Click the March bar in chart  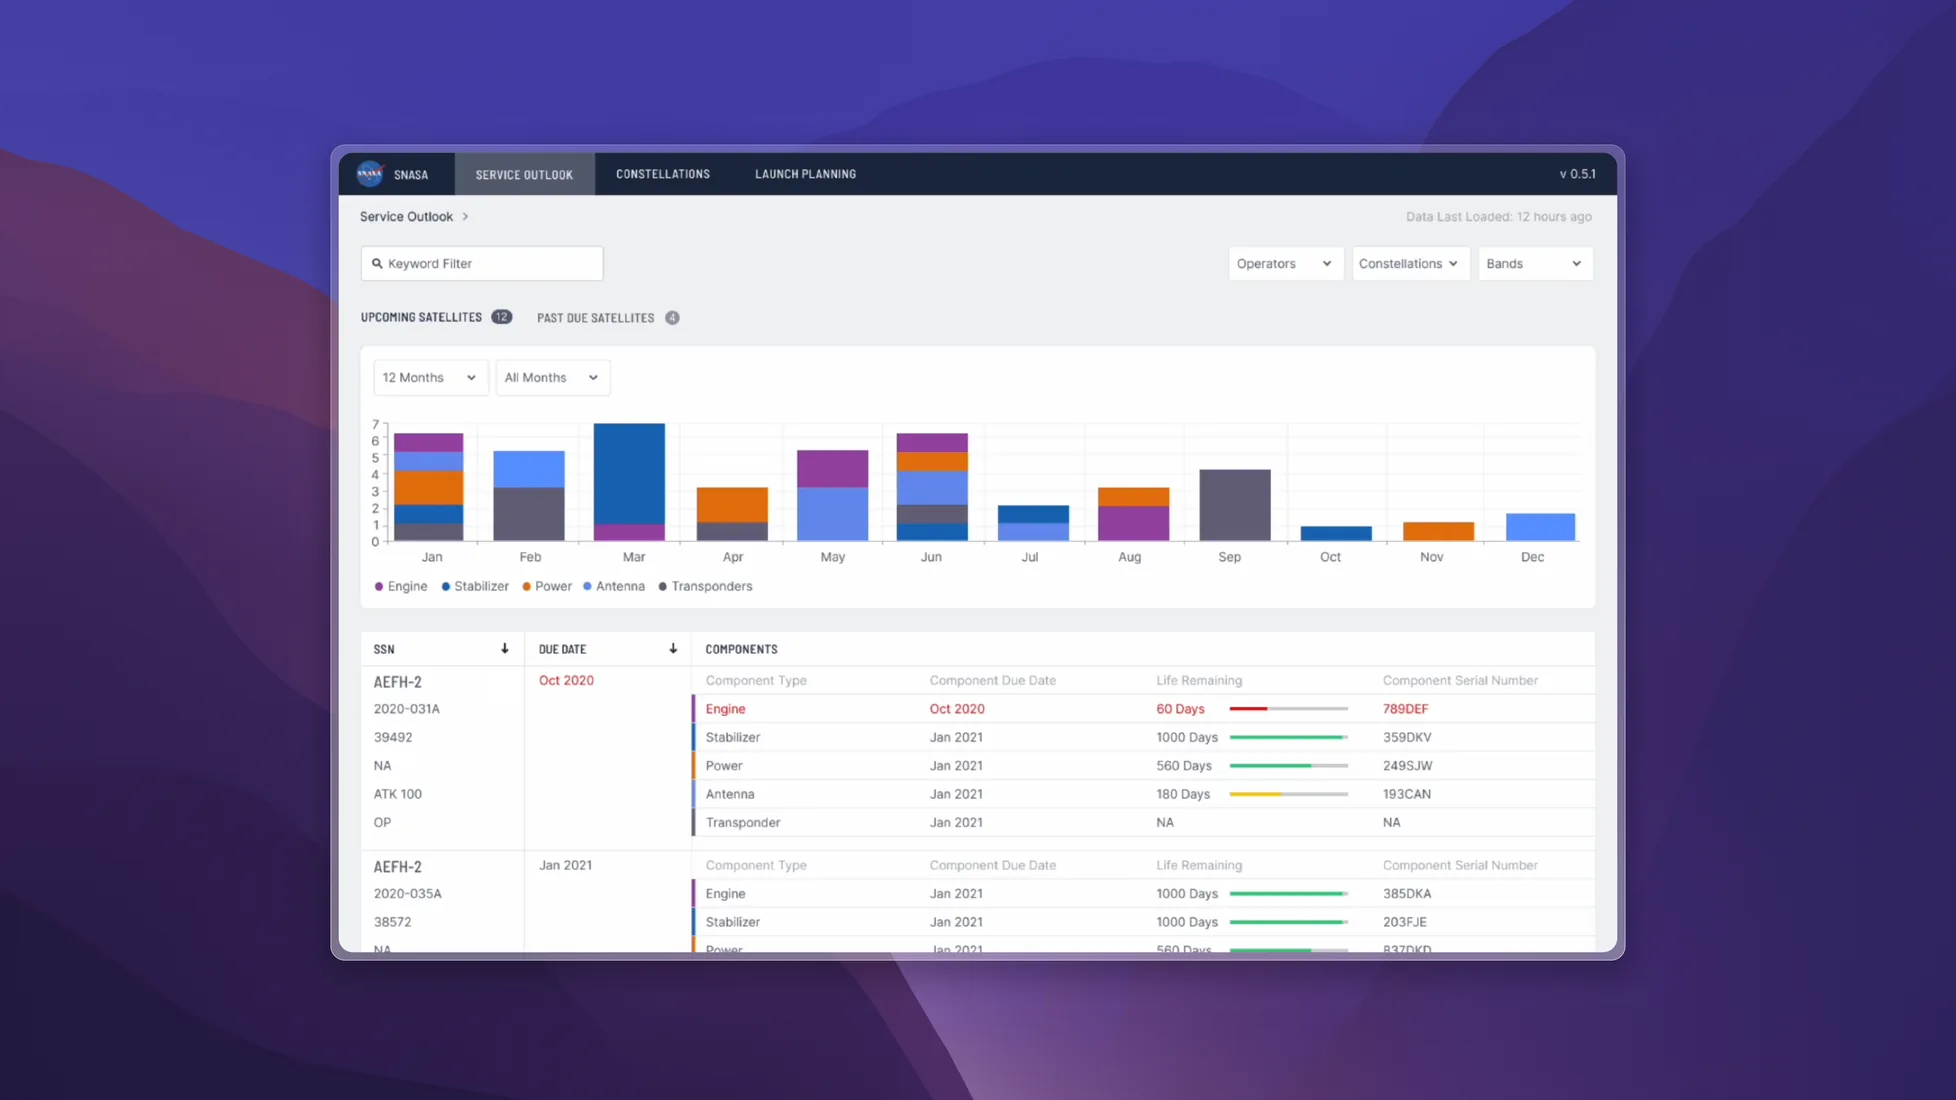pos(629,482)
